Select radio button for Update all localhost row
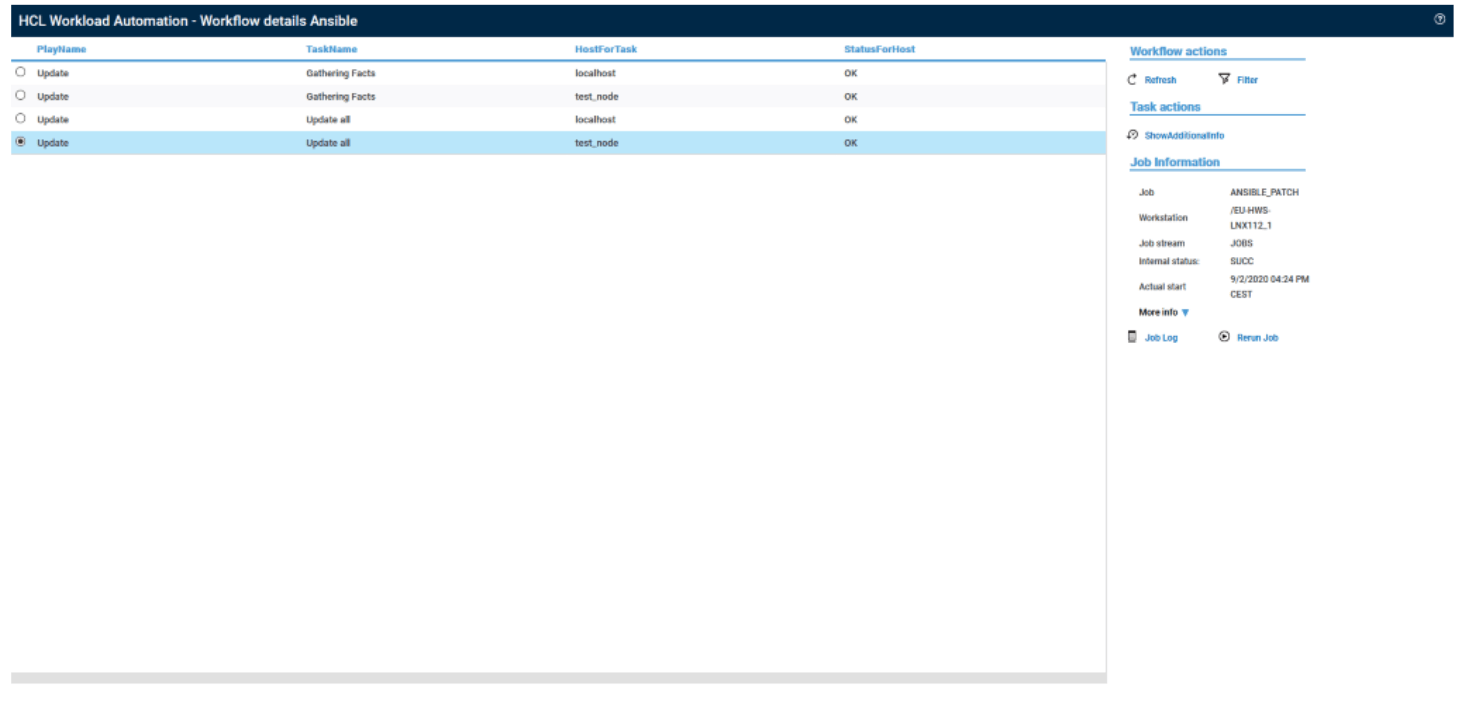The image size is (1468, 718). pos(21,118)
